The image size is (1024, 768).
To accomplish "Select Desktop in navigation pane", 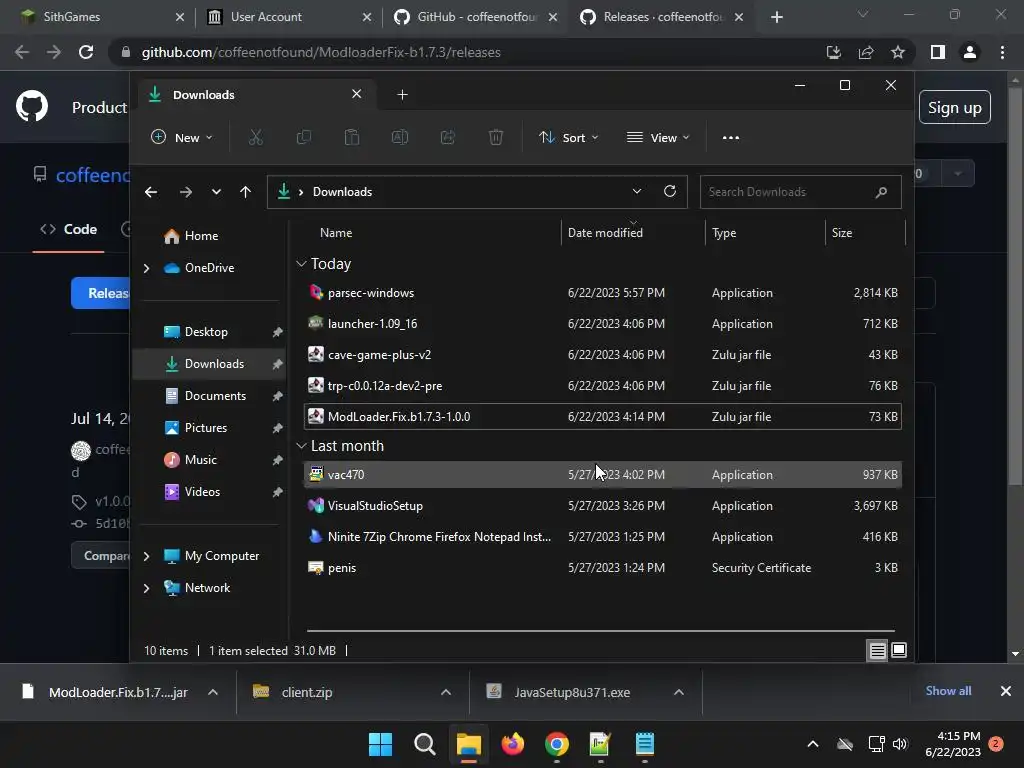I will [206, 332].
